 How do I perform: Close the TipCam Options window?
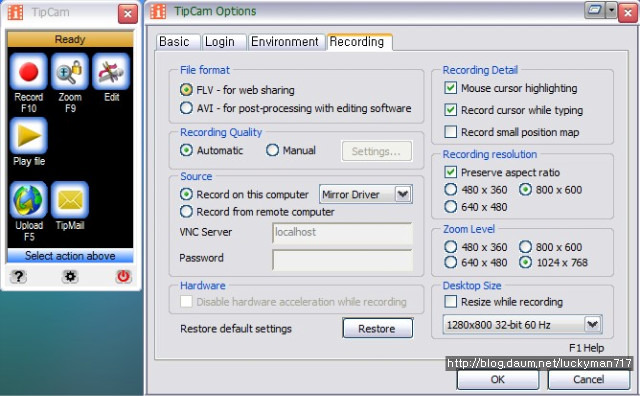click(x=628, y=13)
